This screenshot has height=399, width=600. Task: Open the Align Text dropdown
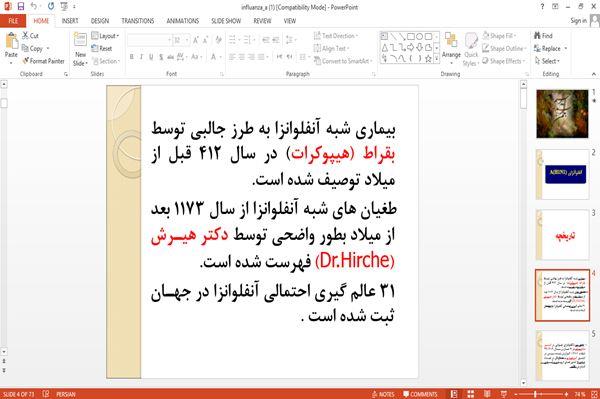point(331,49)
